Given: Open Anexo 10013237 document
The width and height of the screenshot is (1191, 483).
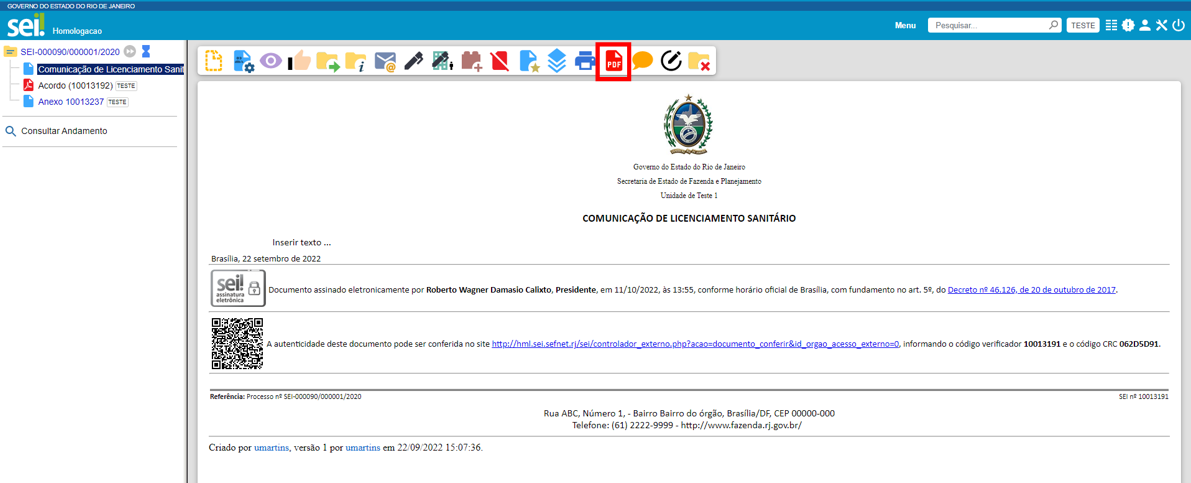Looking at the screenshot, I should tap(71, 102).
